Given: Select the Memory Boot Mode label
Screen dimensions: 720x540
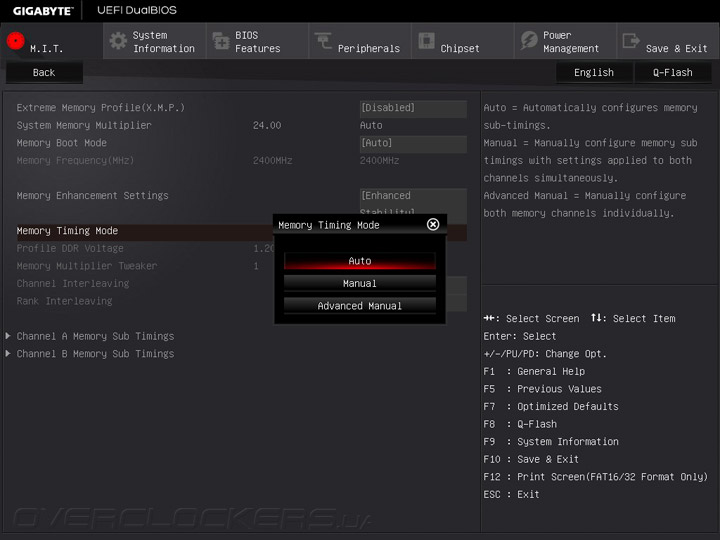Looking at the screenshot, I should (x=62, y=143).
